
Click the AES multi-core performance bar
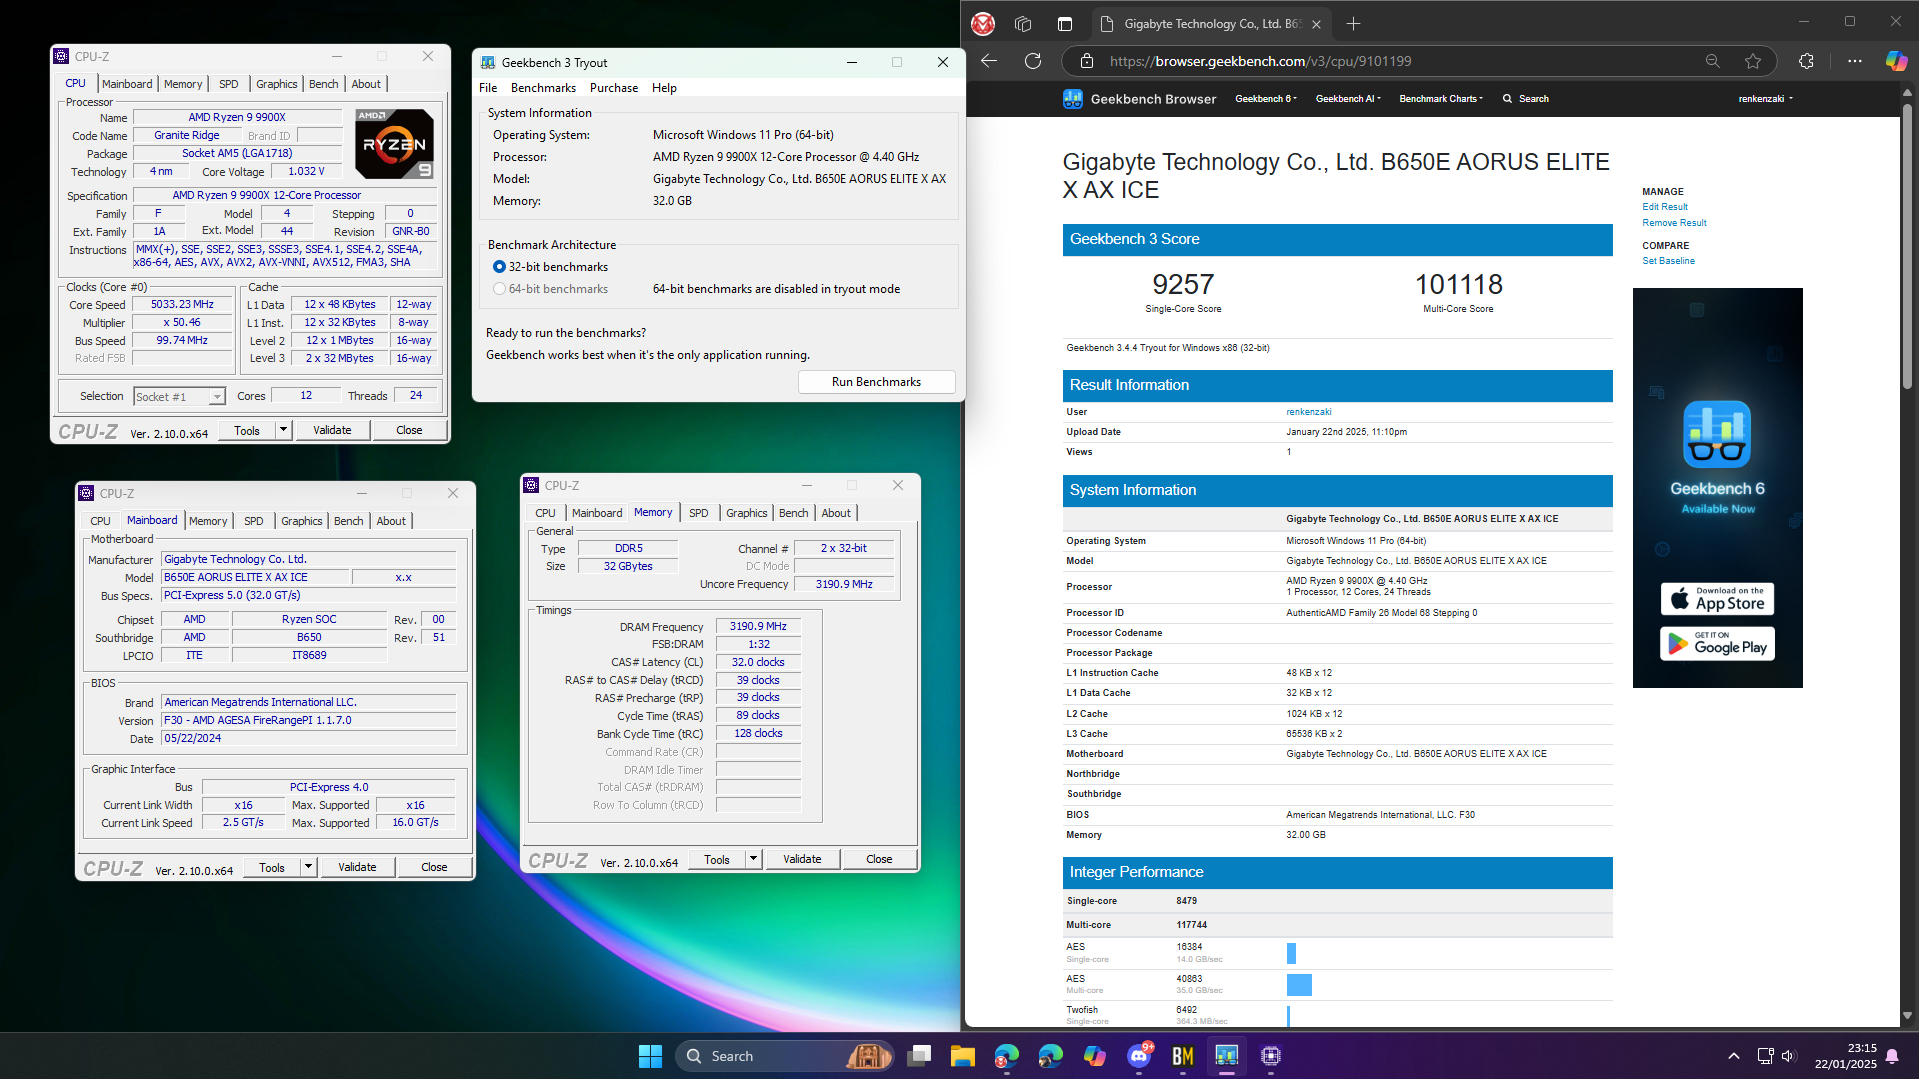[1299, 985]
